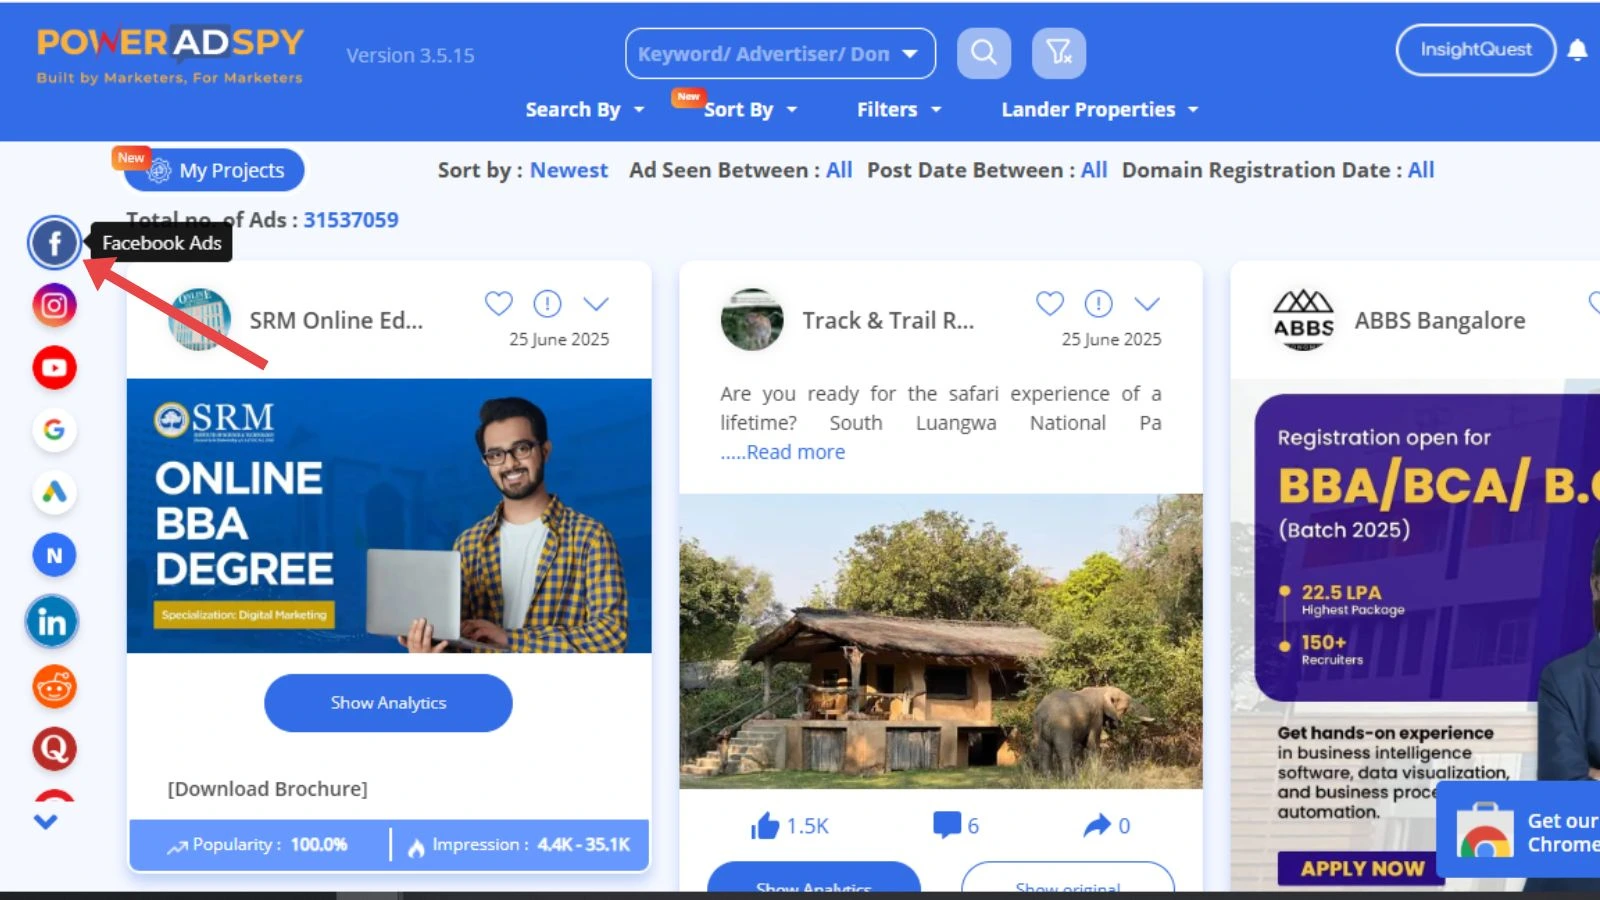Favorite the SRM Online Ed ad

point(498,303)
